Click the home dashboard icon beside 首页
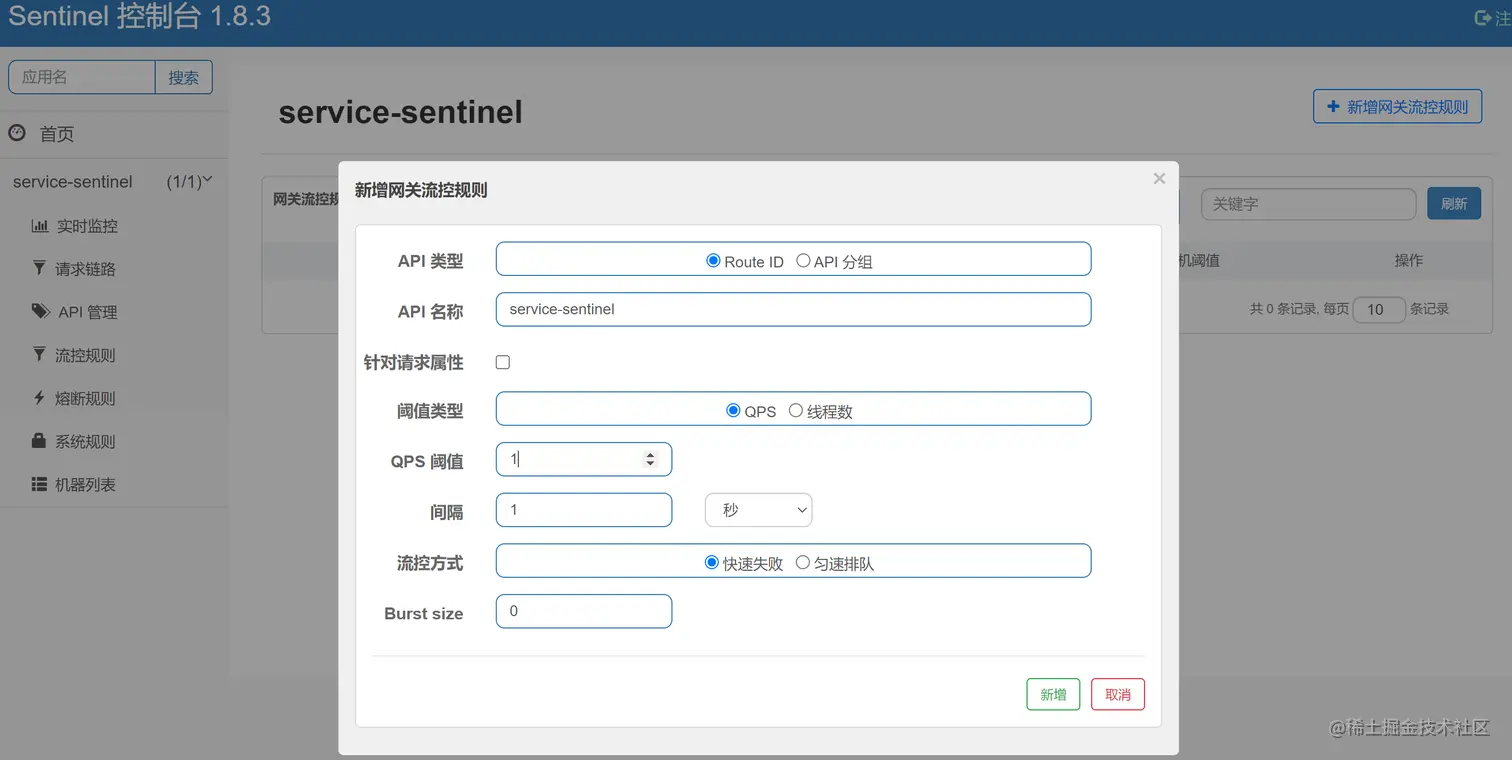Image resolution: width=1512 pixels, height=760 pixels. point(17,133)
